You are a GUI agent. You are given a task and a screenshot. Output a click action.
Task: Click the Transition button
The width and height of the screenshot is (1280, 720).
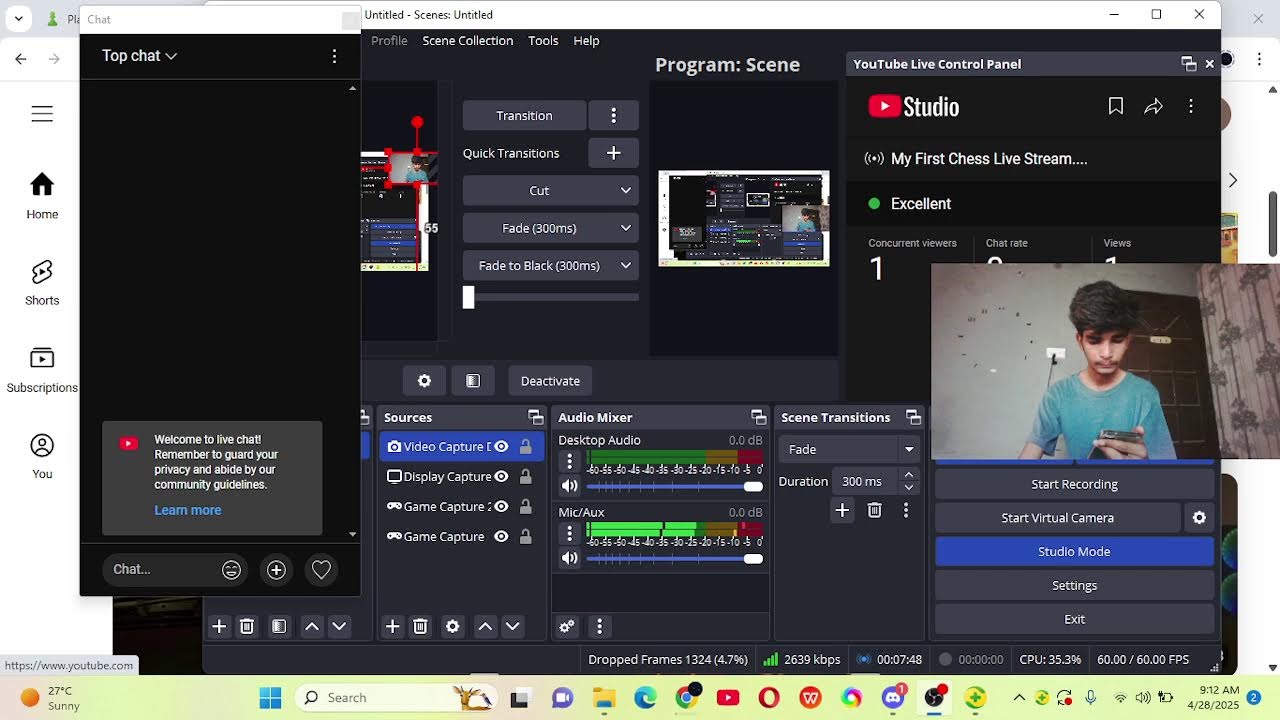click(525, 115)
